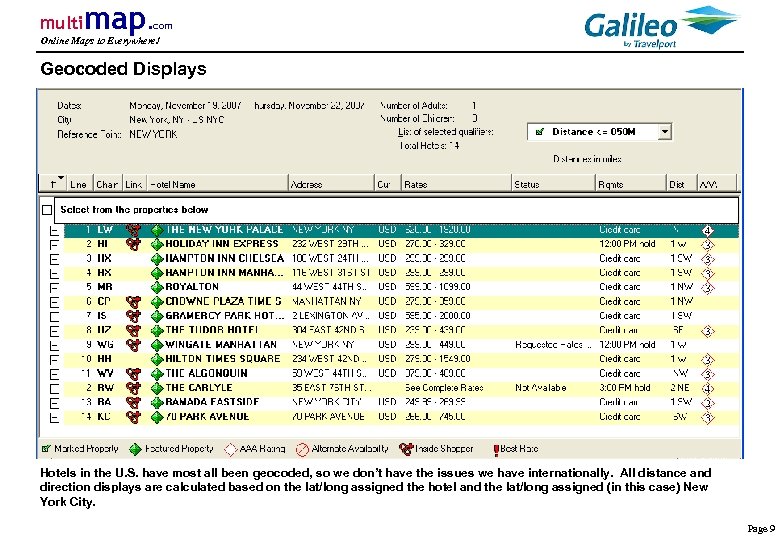
Task: Click Inside Shopper icon for New York Palace
Action: click(133, 230)
